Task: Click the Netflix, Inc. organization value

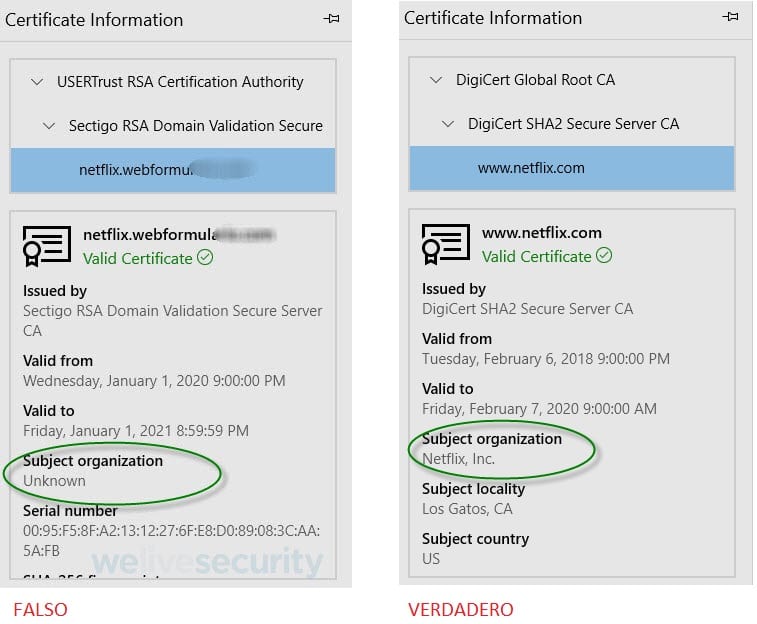Action: click(x=458, y=458)
